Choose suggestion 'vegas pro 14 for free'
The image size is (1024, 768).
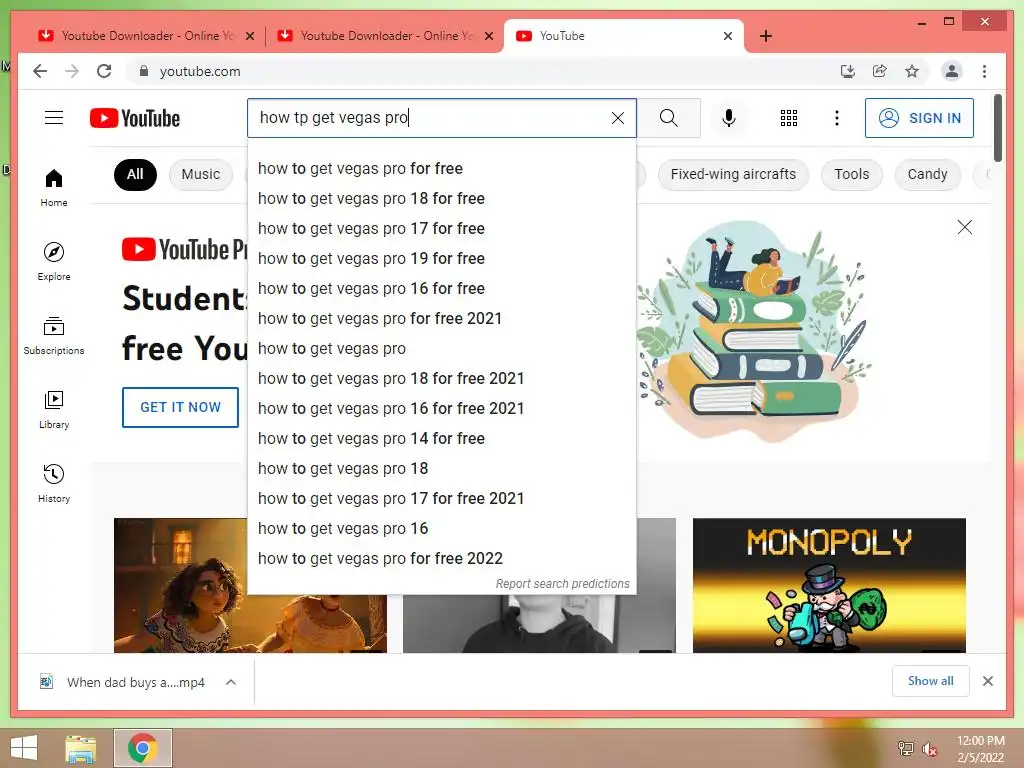442,439
